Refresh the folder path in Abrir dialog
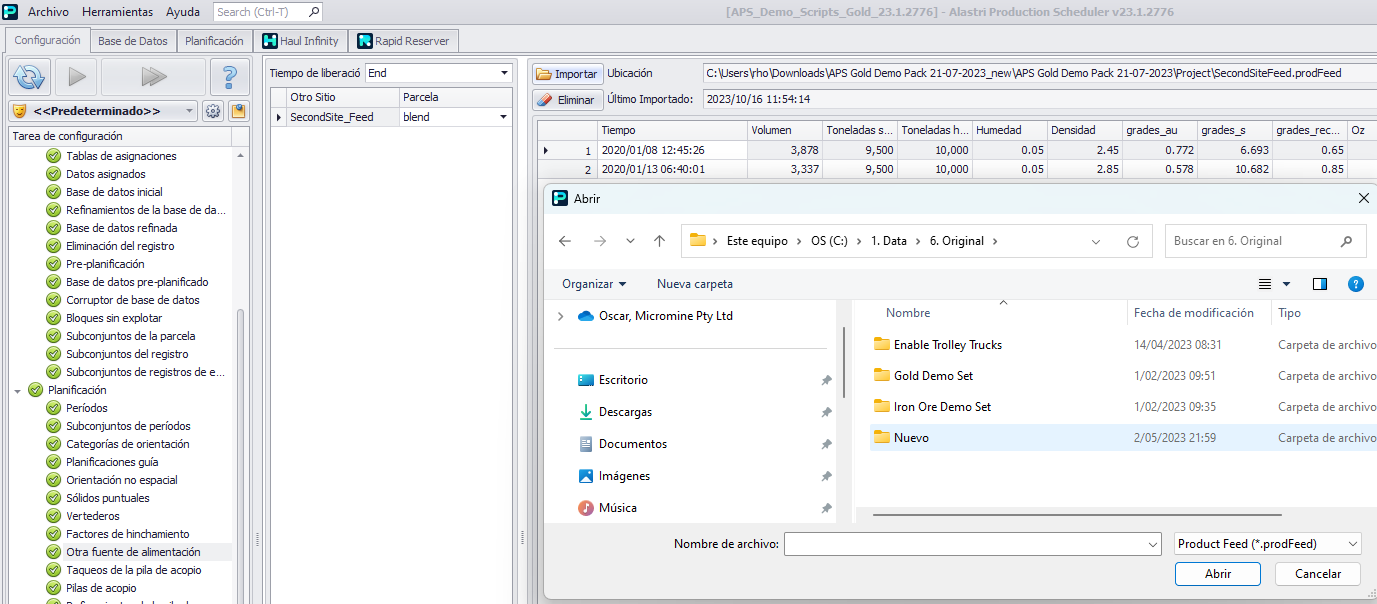 (1133, 241)
